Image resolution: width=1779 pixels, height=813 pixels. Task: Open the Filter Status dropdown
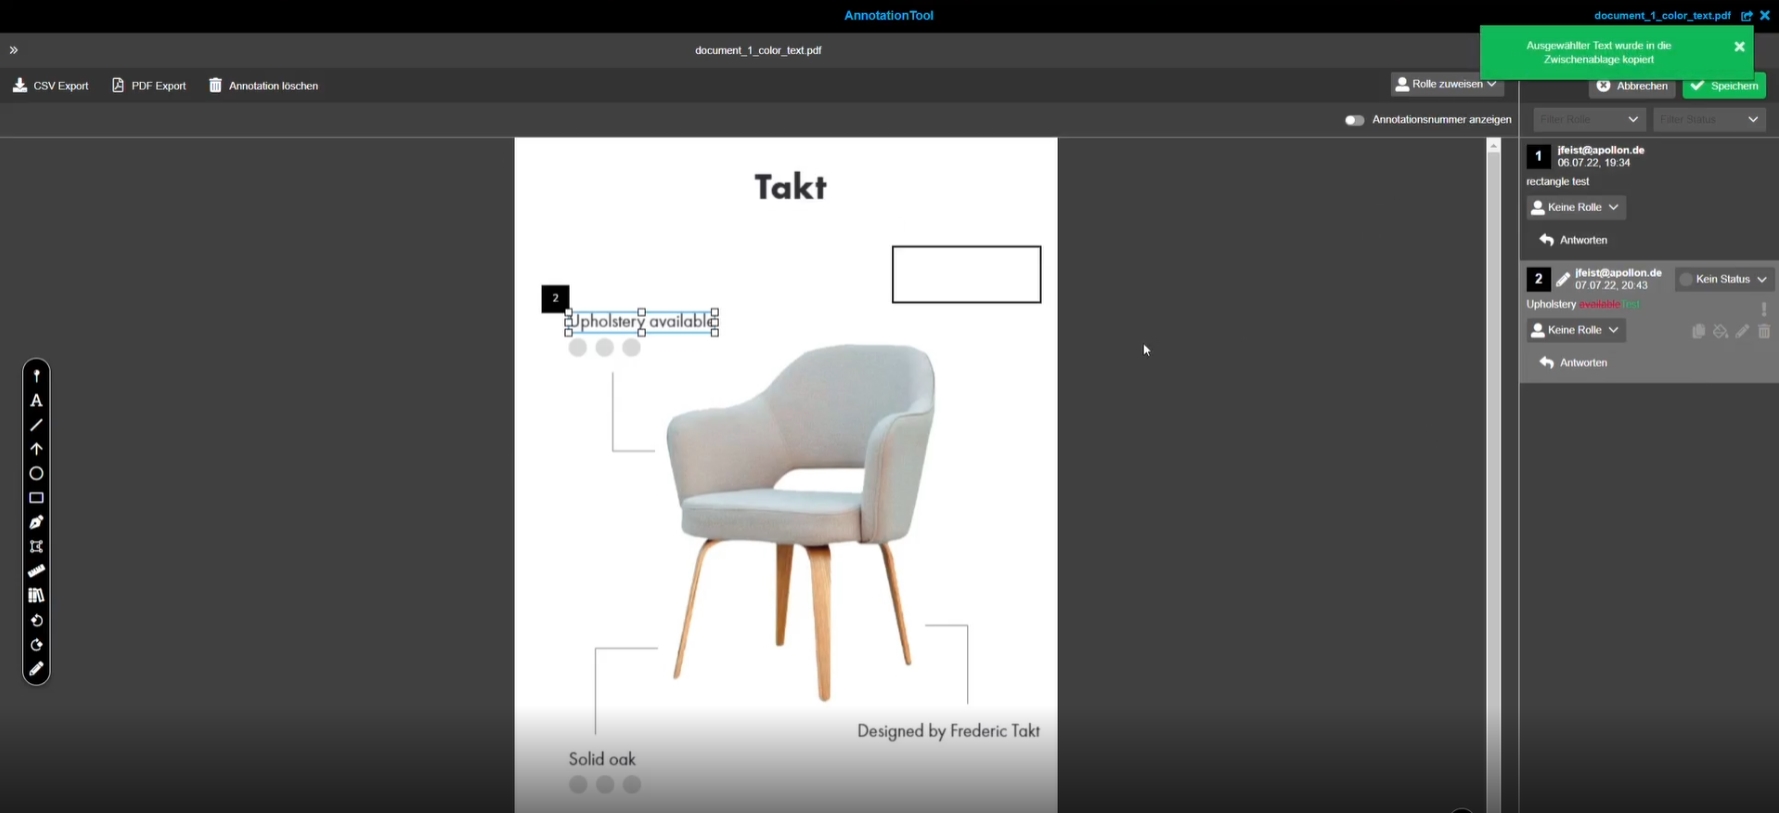pos(1709,120)
